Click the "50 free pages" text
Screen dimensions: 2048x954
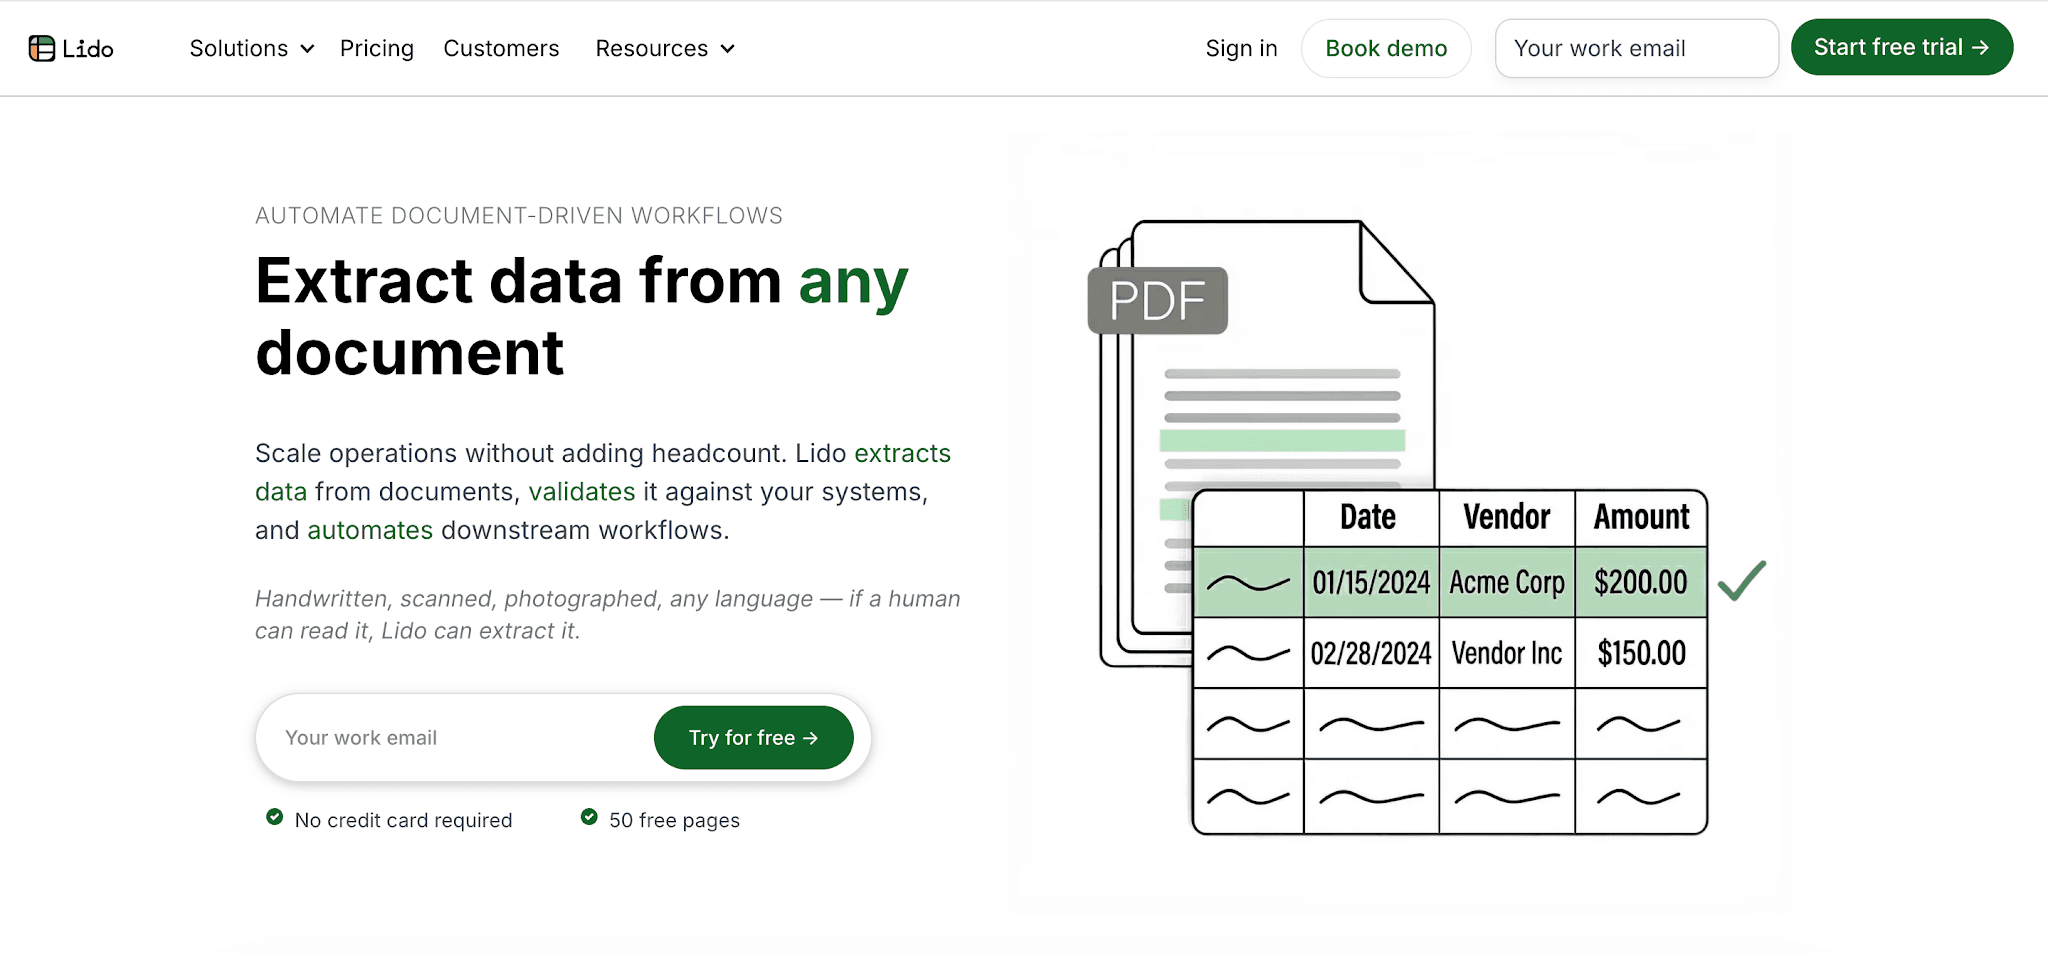pos(675,820)
